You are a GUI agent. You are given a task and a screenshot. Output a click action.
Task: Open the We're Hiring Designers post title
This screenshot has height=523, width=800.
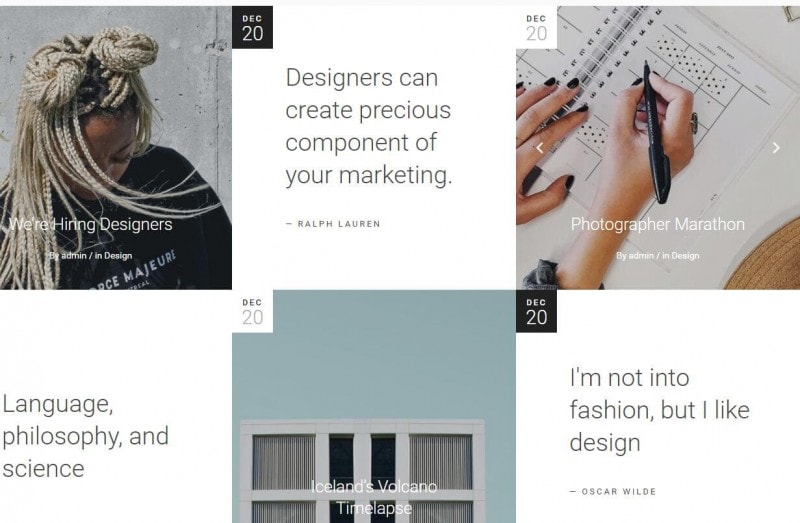[91, 224]
